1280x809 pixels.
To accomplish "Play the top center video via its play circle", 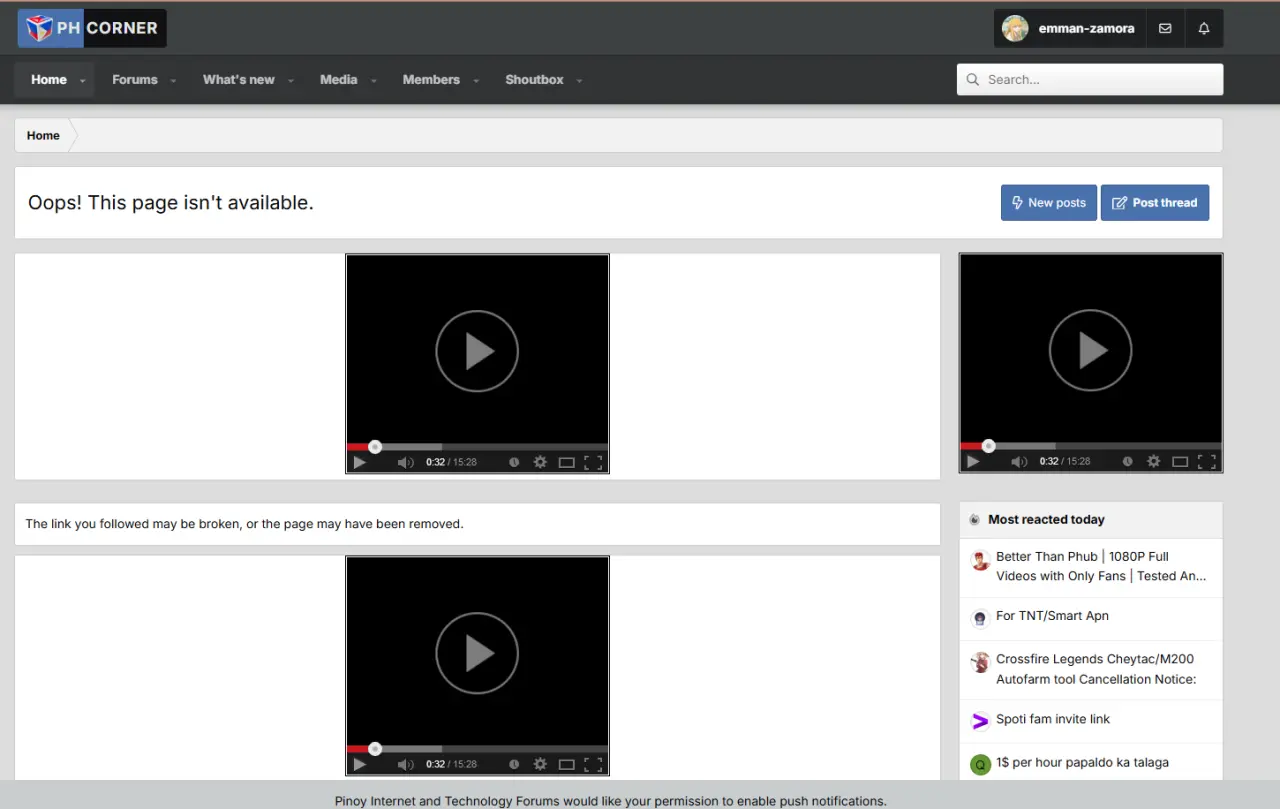I will tap(477, 351).
